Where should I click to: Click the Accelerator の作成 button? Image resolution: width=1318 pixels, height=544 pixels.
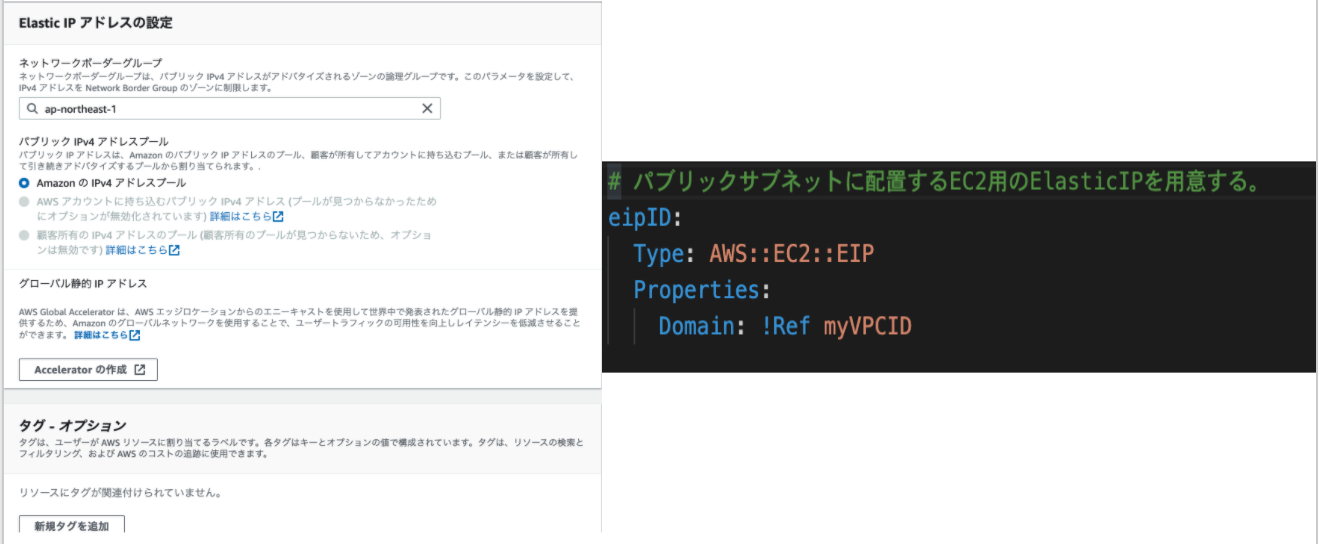coord(89,370)
